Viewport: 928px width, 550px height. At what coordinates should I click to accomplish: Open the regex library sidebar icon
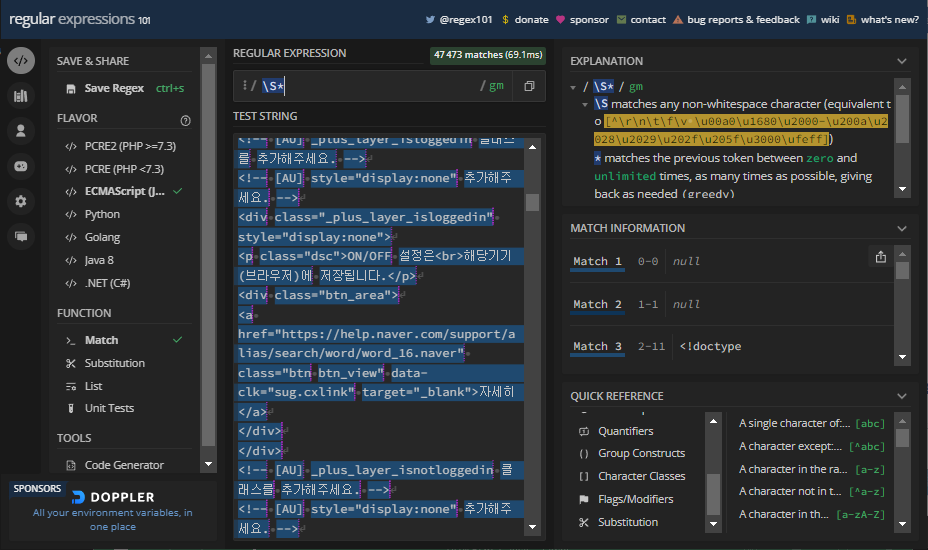click(x=21, y=96)
